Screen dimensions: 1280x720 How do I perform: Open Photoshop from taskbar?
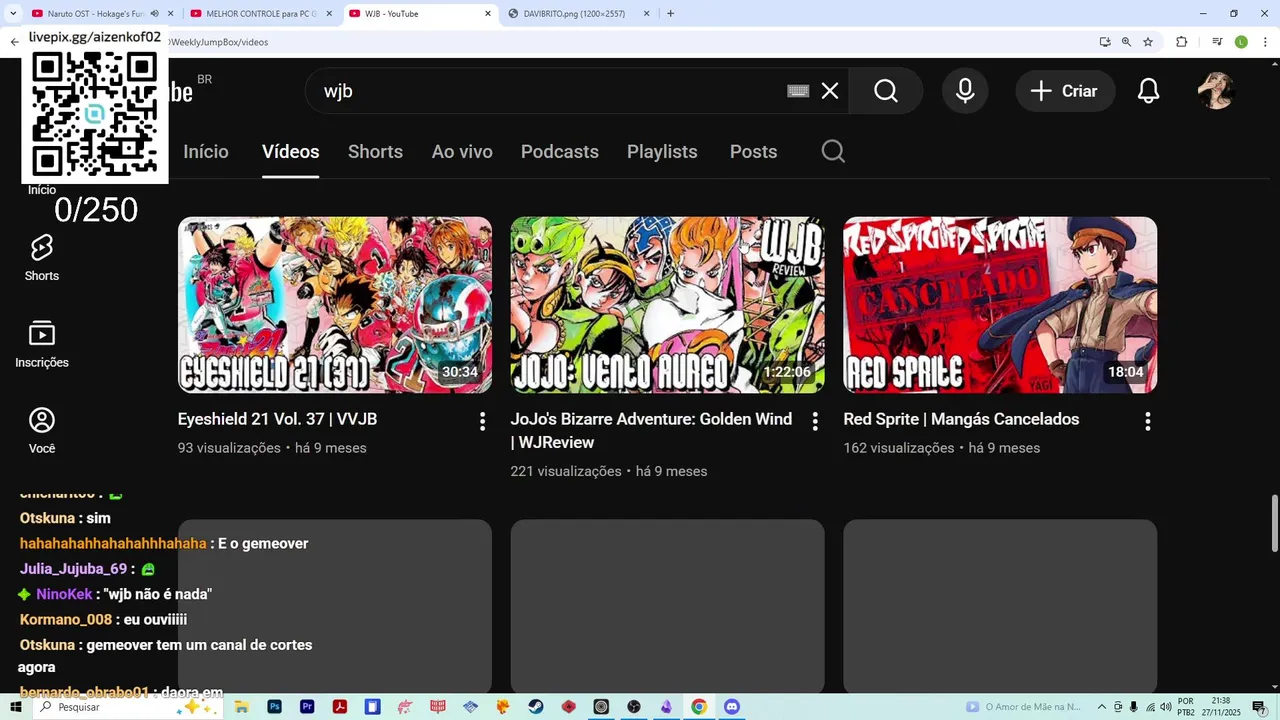coord(274,707)
